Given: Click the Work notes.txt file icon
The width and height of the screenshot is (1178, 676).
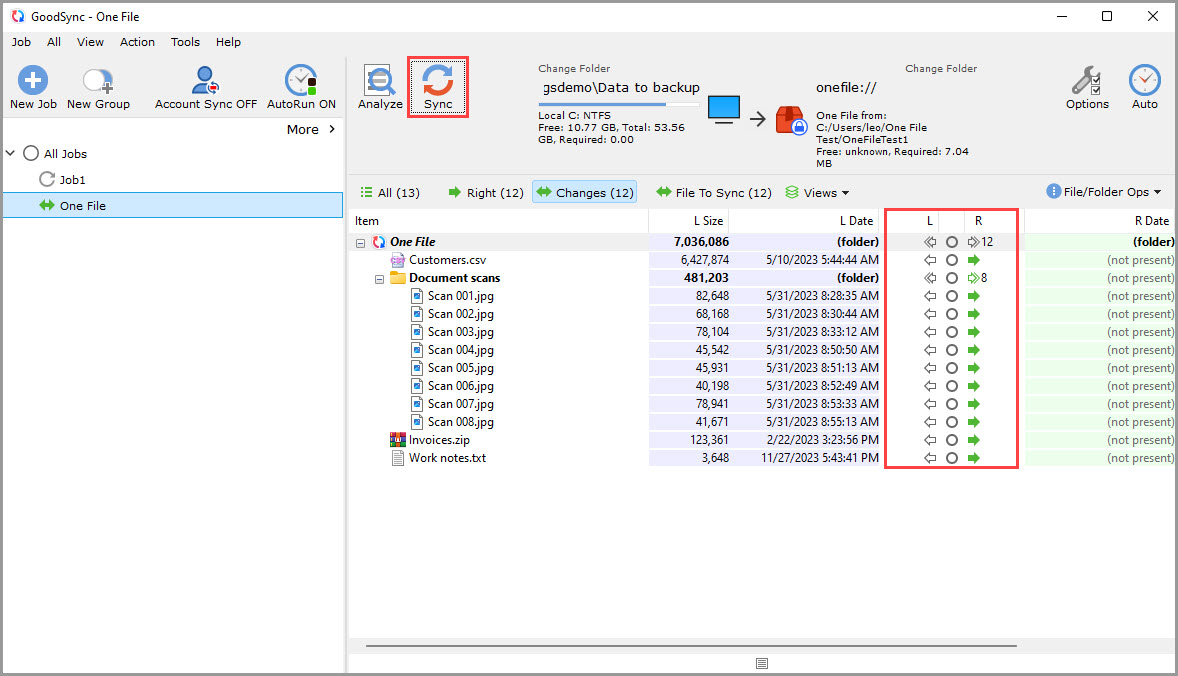Looking at the screenshot, I should (x=397, y=458).
